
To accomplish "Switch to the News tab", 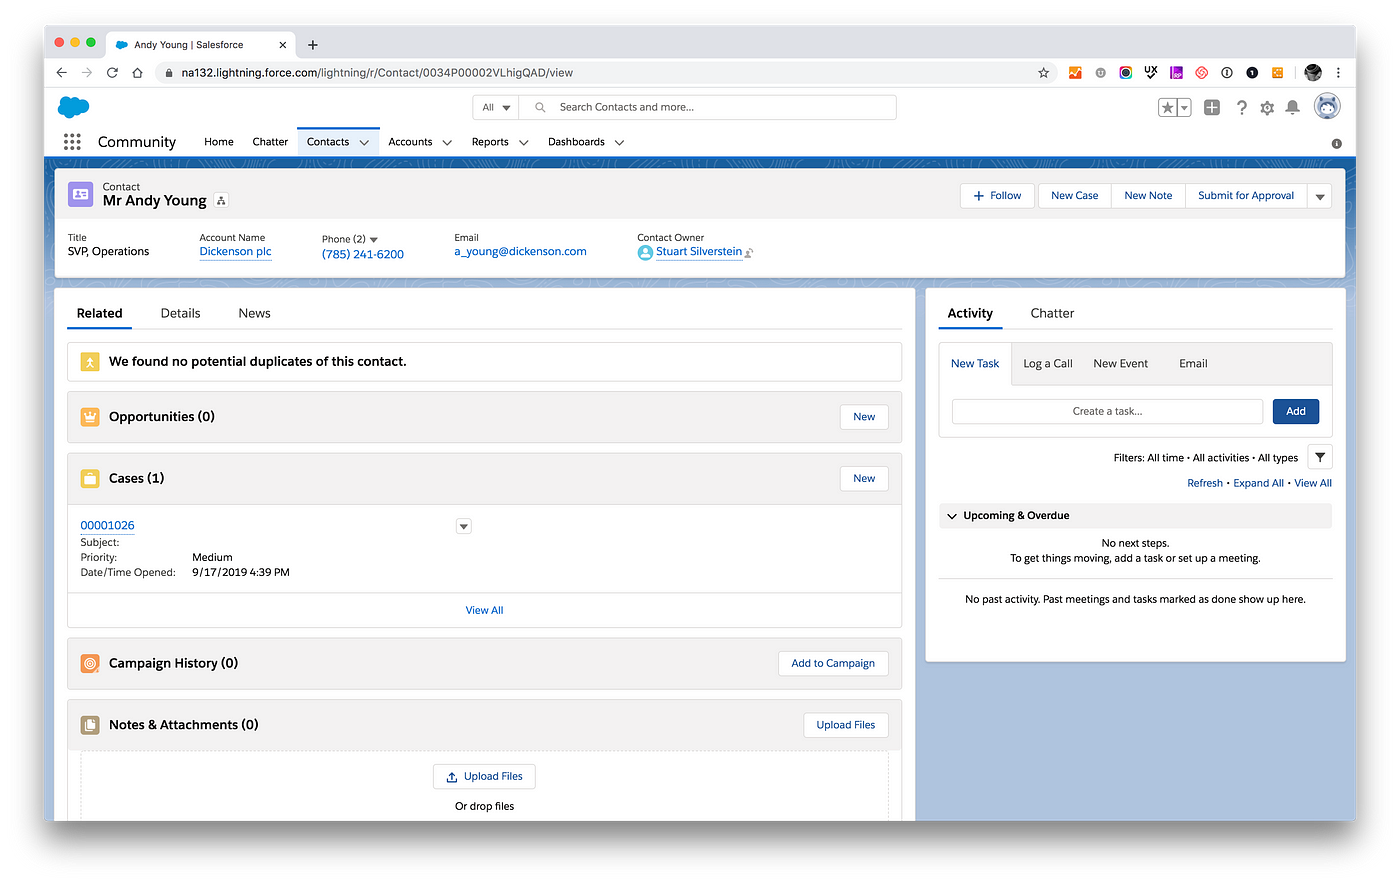I will (x=254, y=313).
